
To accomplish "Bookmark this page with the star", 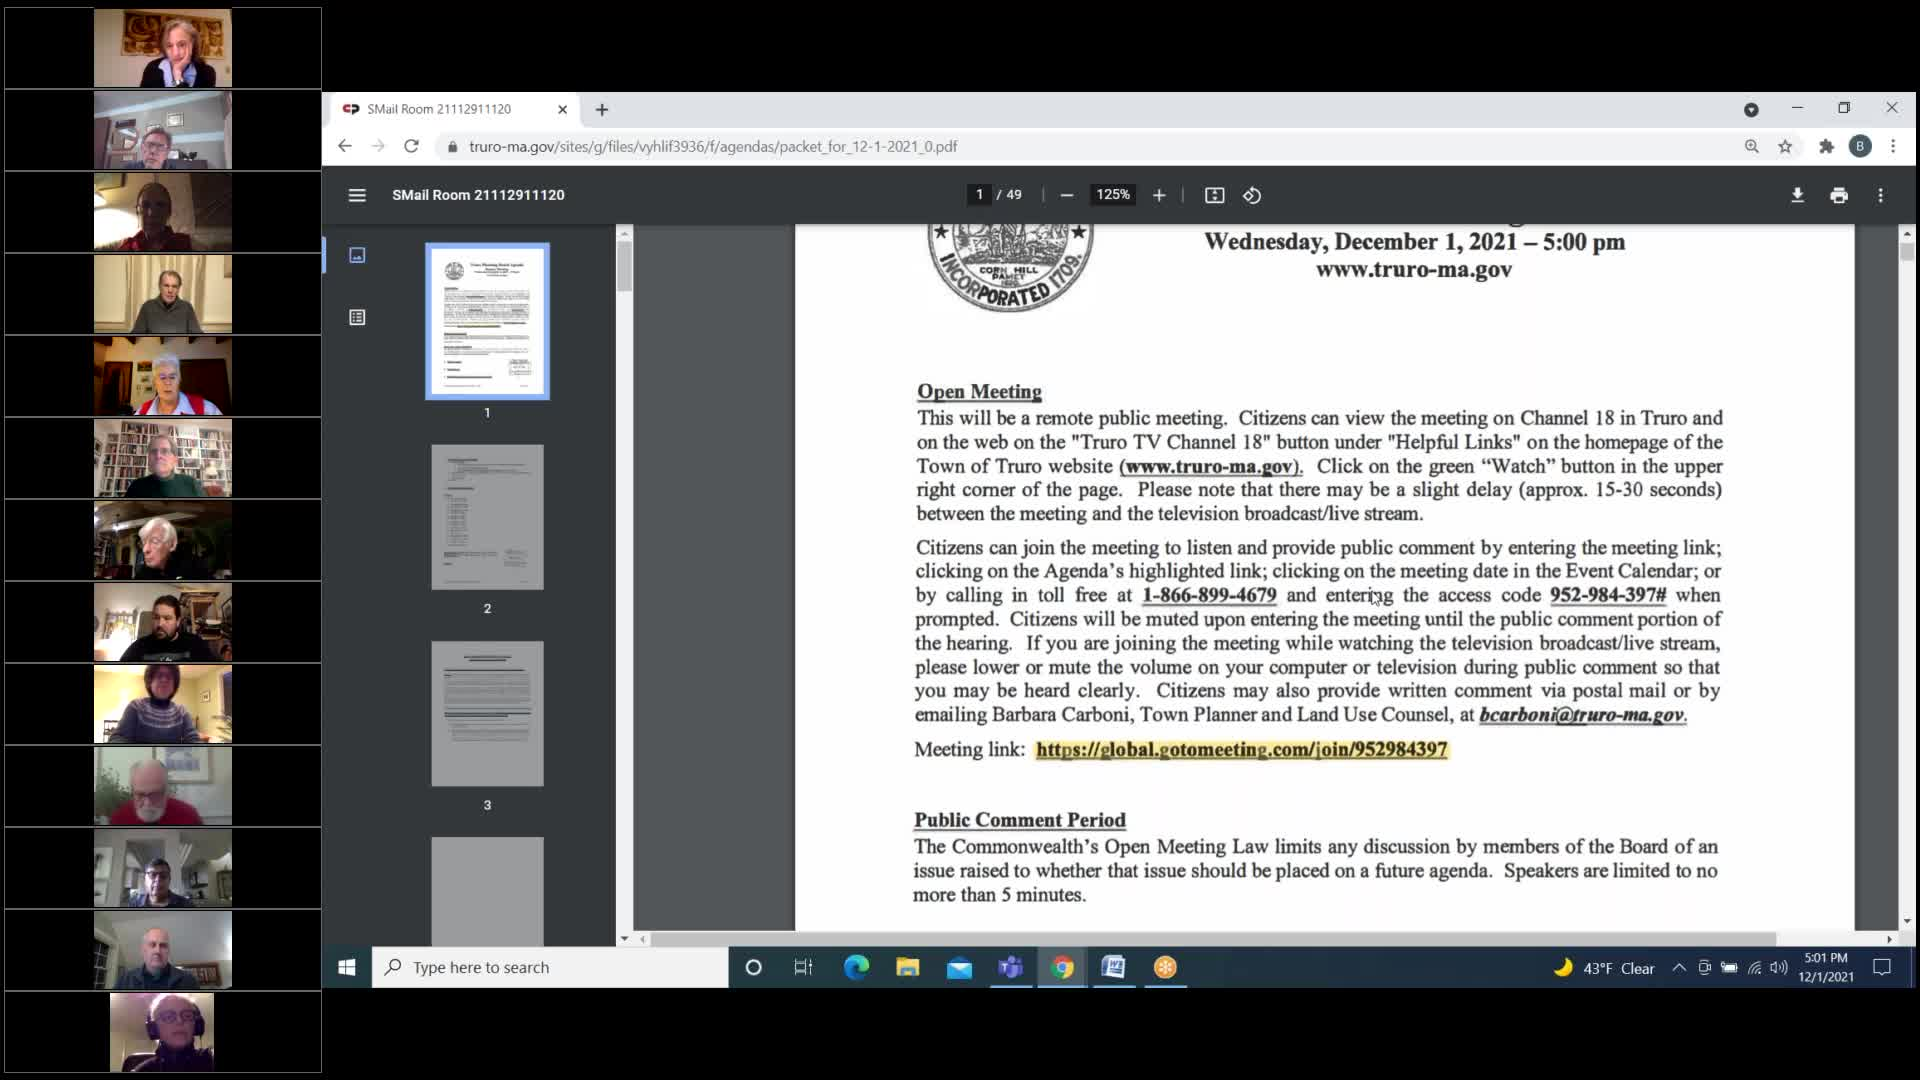I will (x=1786, y=146).
